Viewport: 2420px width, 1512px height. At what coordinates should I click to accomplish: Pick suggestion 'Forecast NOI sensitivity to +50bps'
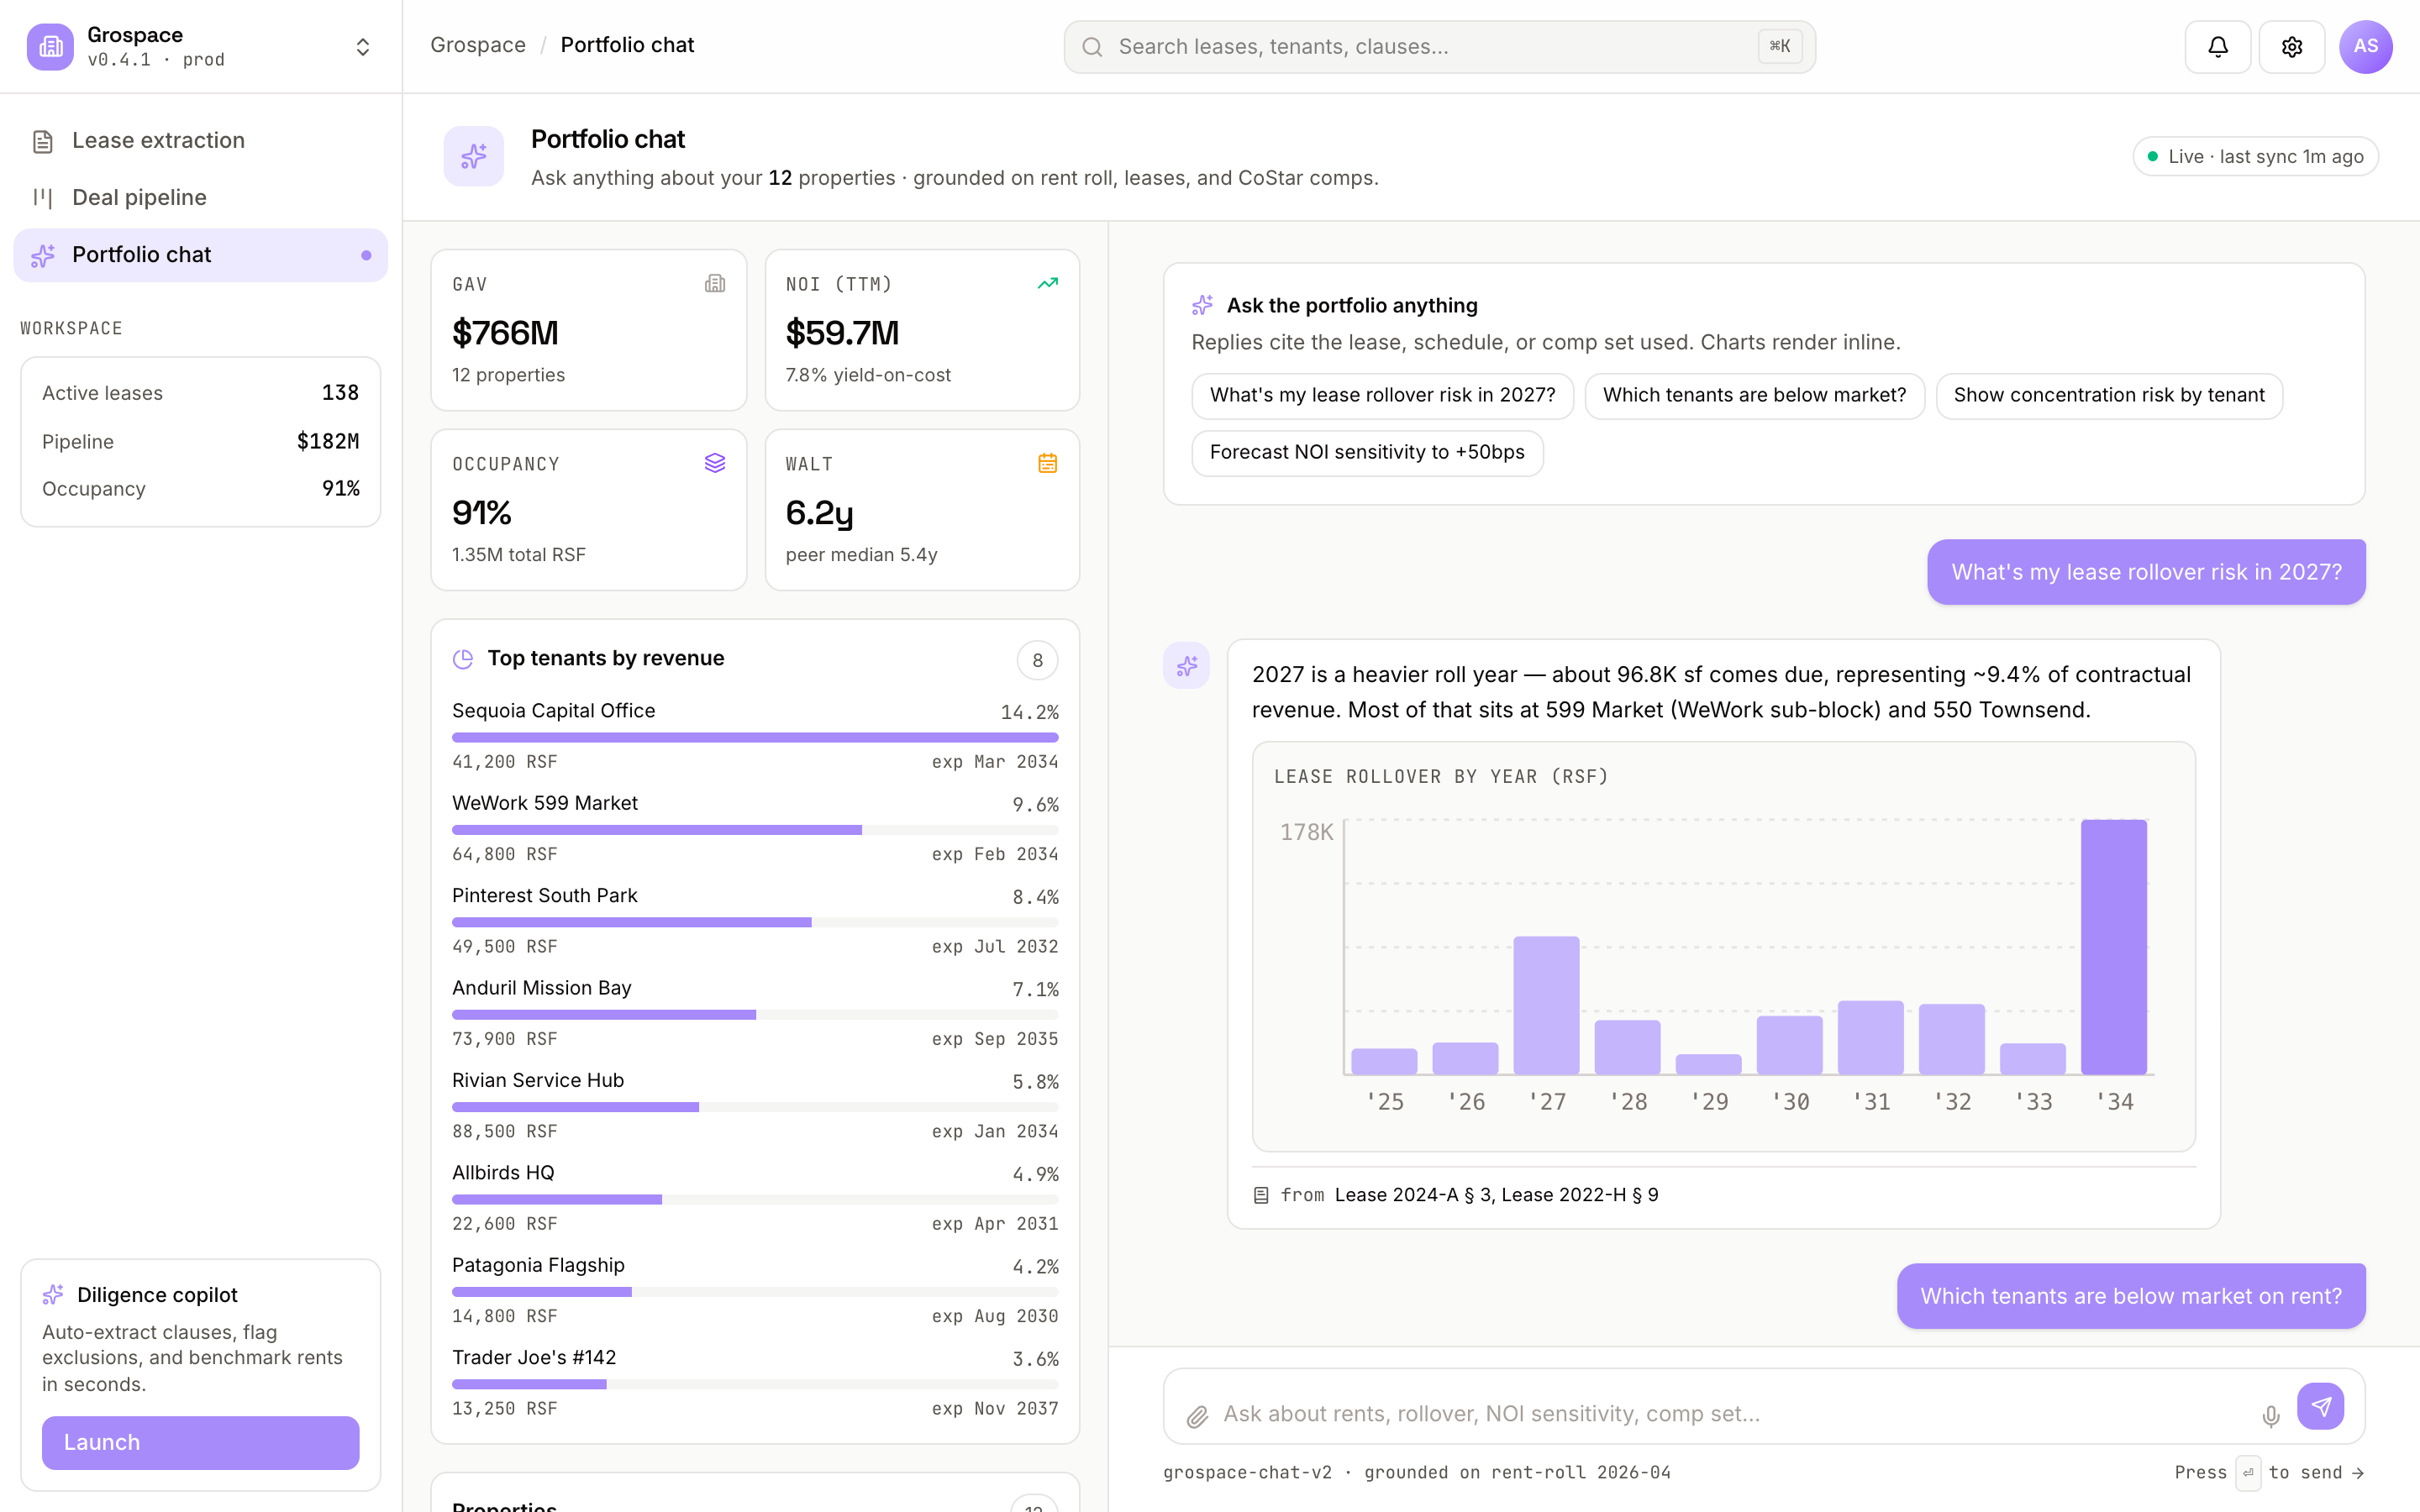tap(1367, 453)
